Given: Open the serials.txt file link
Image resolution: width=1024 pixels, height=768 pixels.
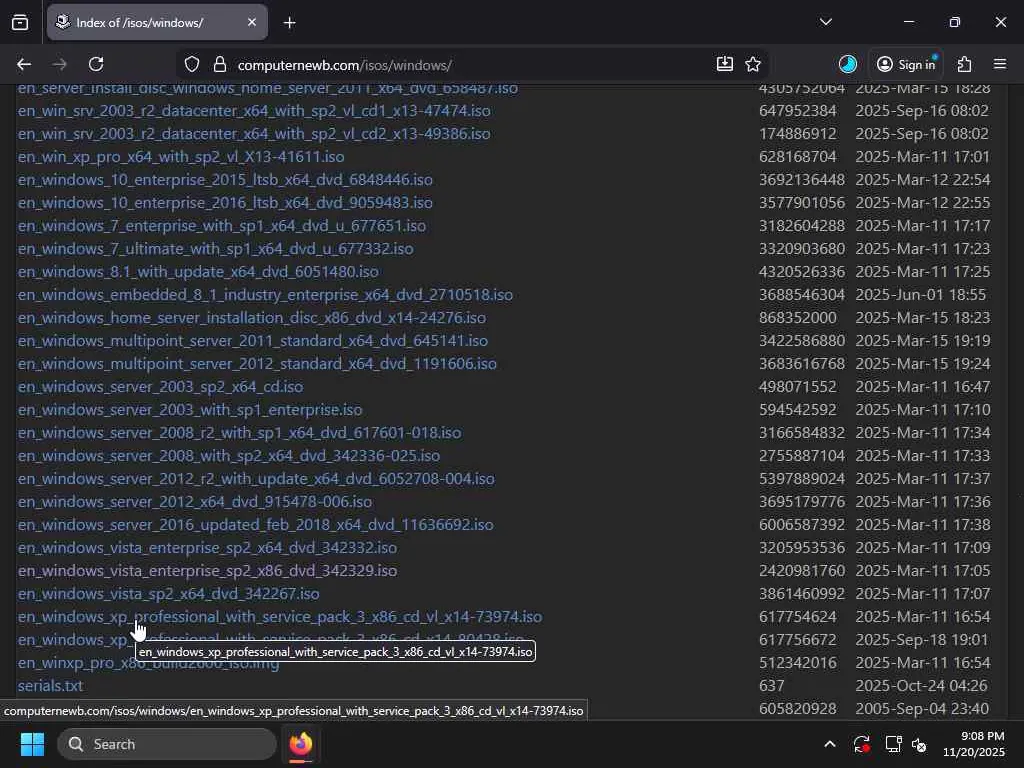Looking at the screenshot, I should pos(50,686).
